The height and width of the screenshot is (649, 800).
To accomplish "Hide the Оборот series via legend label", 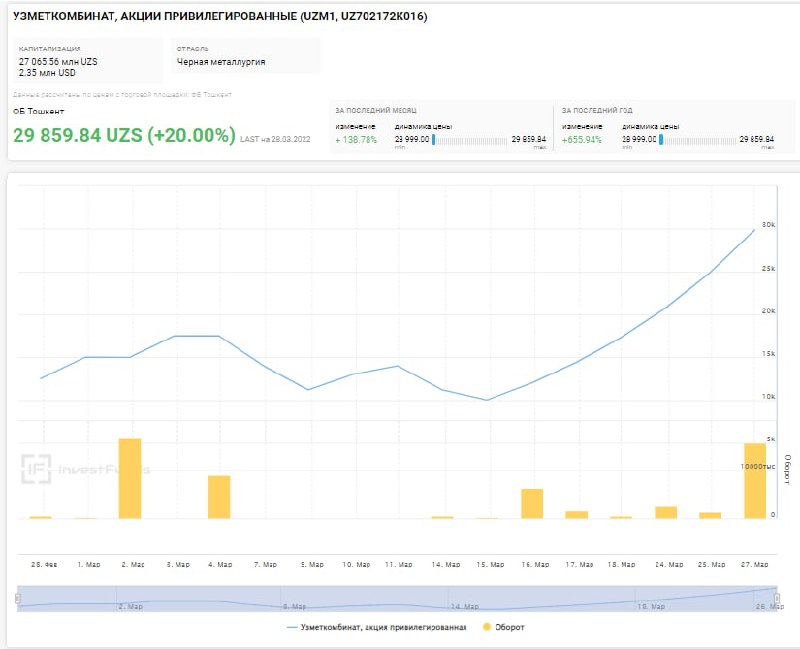I will point(509,627).
